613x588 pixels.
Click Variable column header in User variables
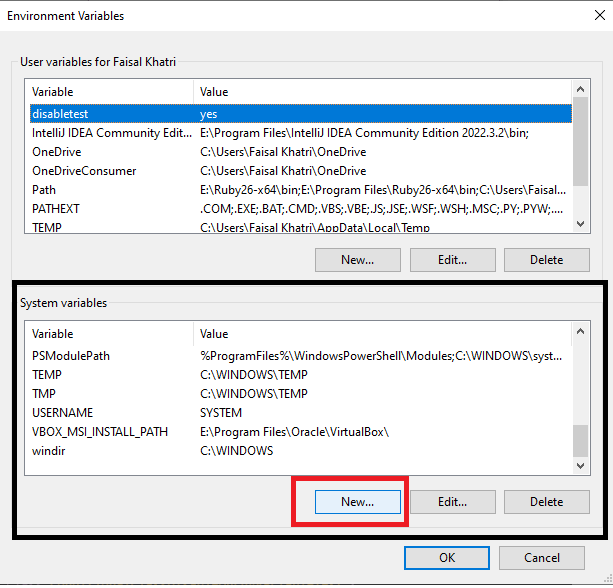(x=109, y=92)
